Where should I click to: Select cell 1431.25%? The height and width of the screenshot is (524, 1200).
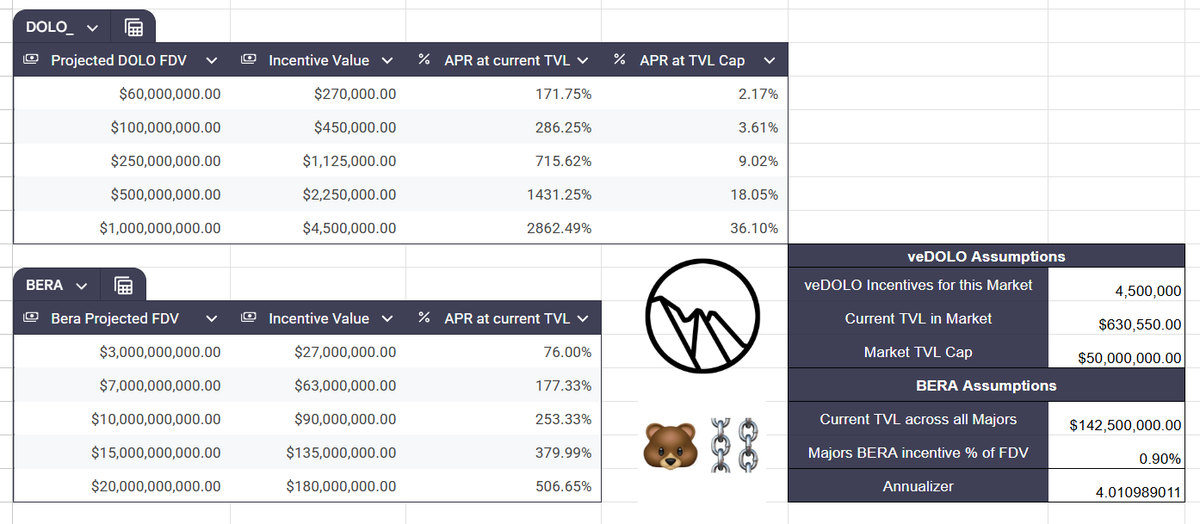[x=503, y=195]
